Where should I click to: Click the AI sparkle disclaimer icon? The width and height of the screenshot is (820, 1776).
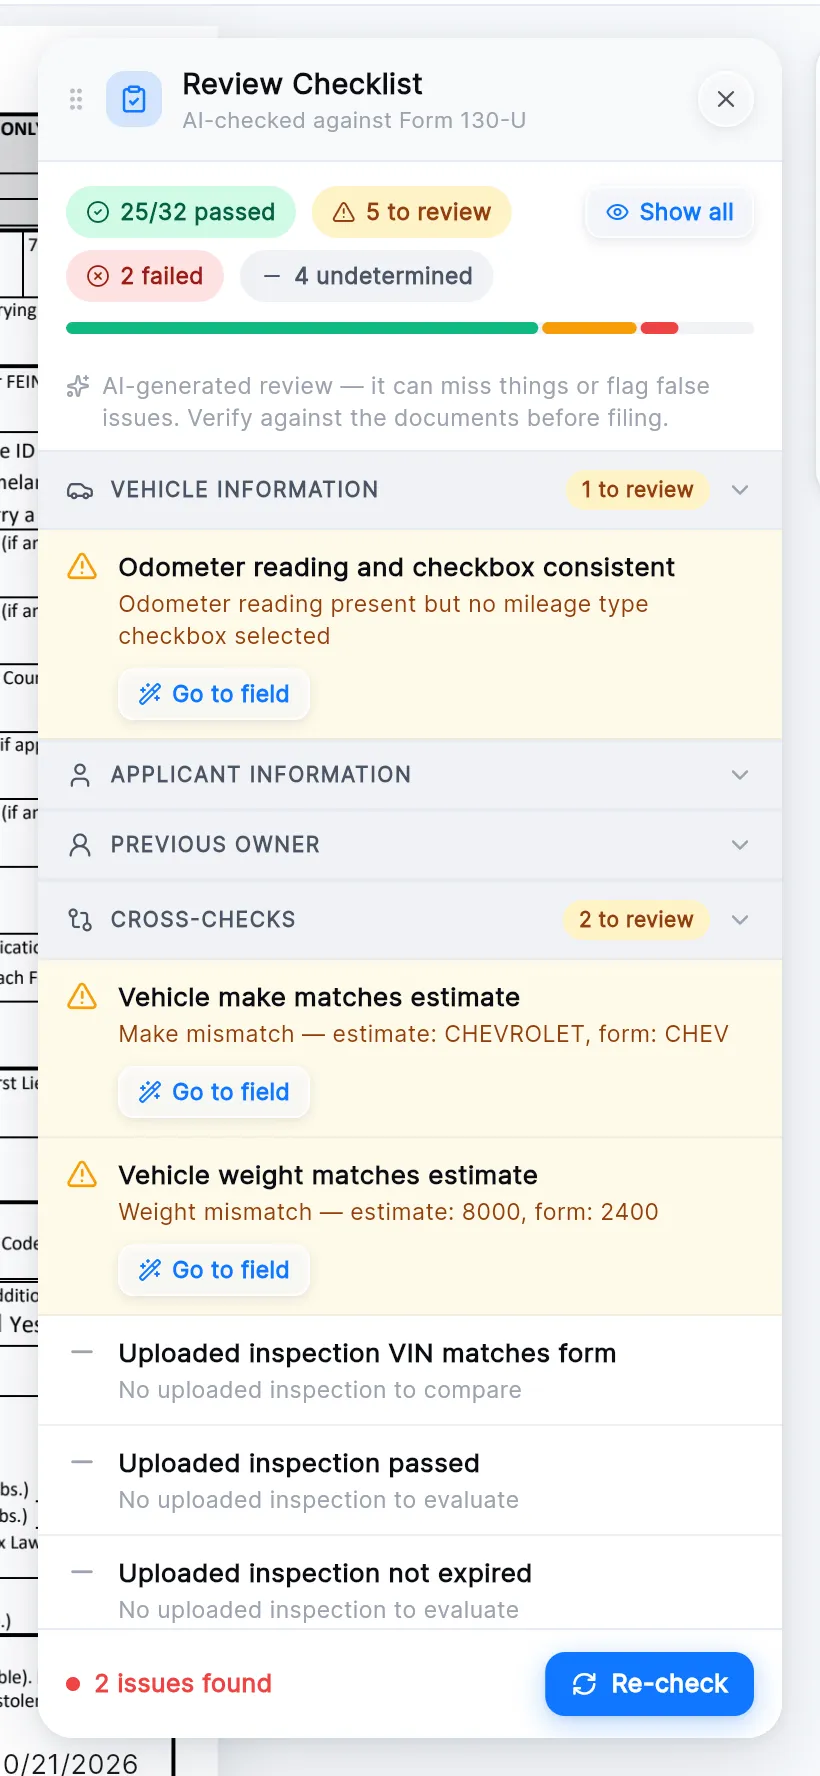(x=78, y=387)
